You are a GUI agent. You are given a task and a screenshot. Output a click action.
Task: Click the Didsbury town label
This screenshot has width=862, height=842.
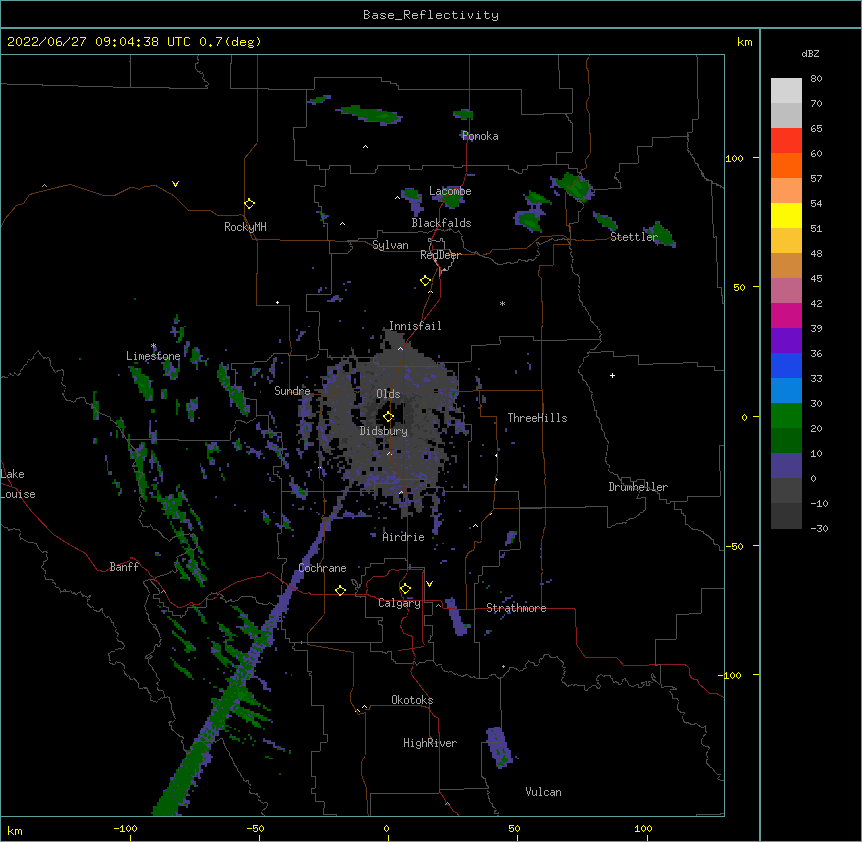coord(384,431)
